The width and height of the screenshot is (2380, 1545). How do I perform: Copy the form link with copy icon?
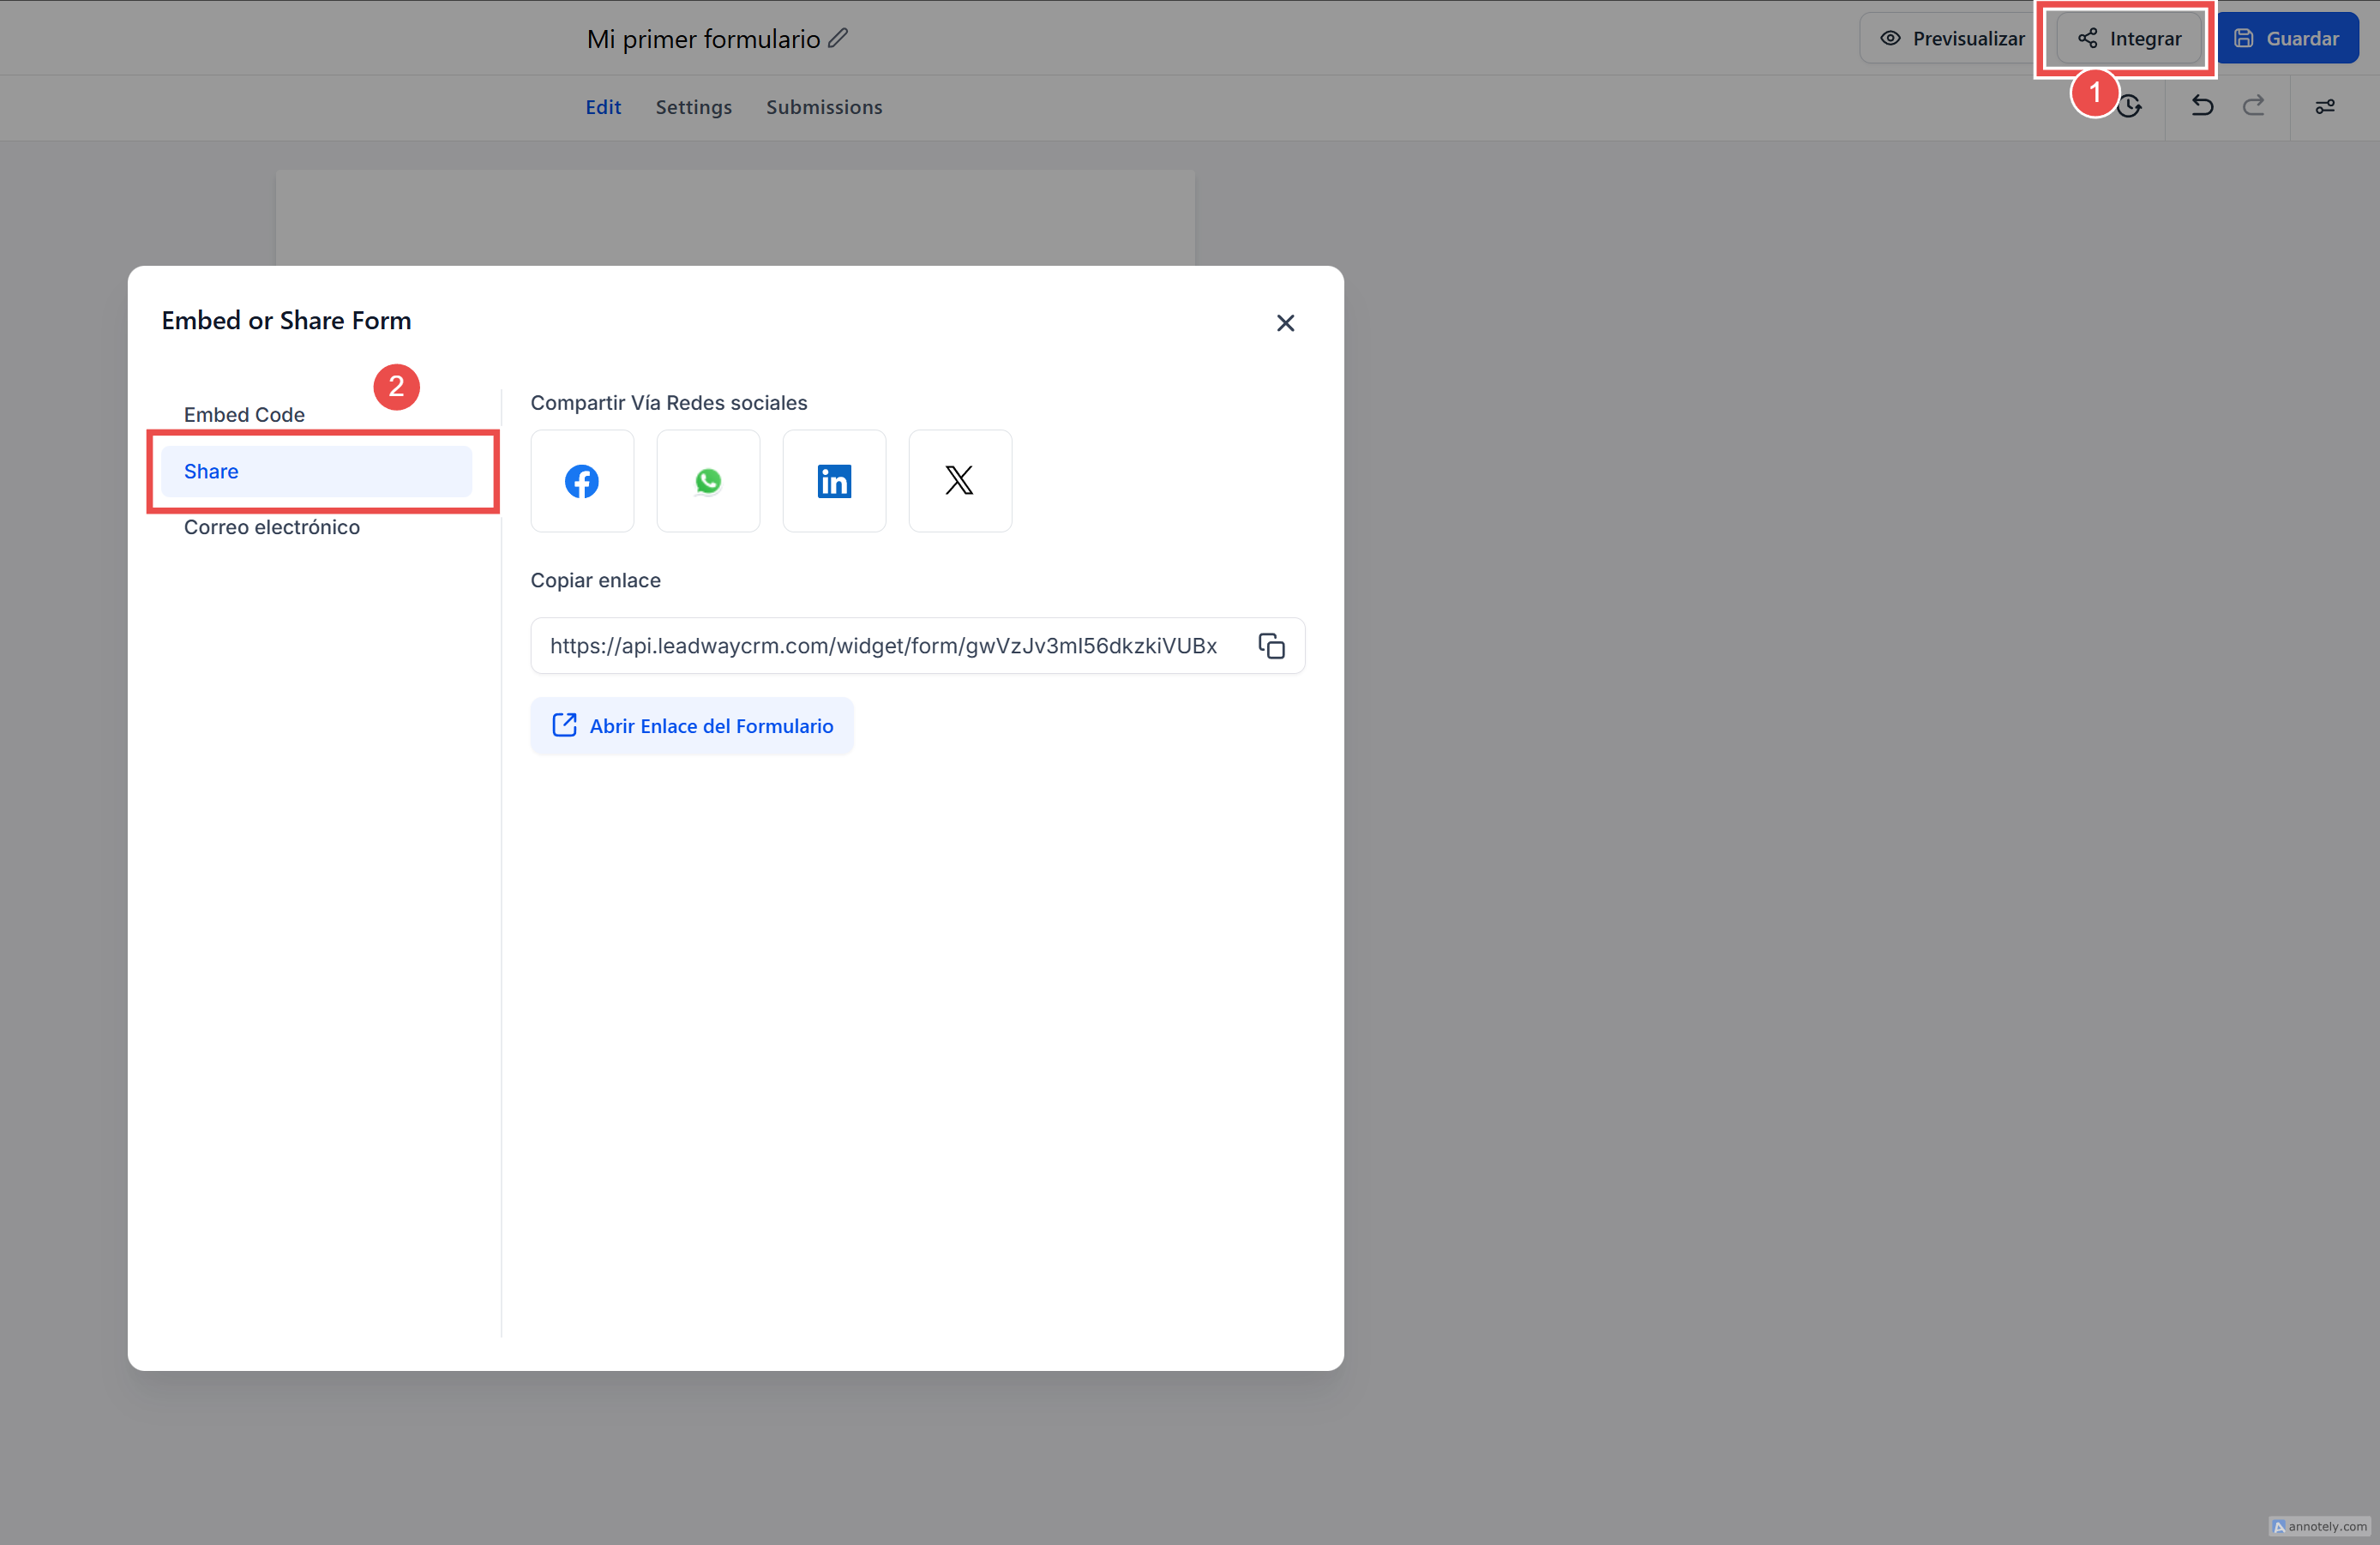1271,646
